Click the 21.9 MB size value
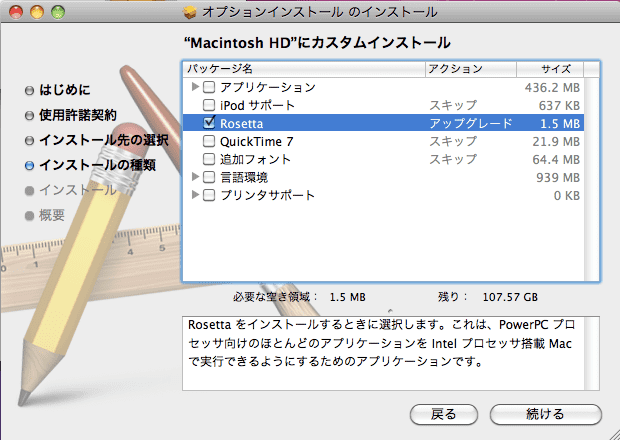This screenshot has width=620, height=440. [x=556, y=142]
